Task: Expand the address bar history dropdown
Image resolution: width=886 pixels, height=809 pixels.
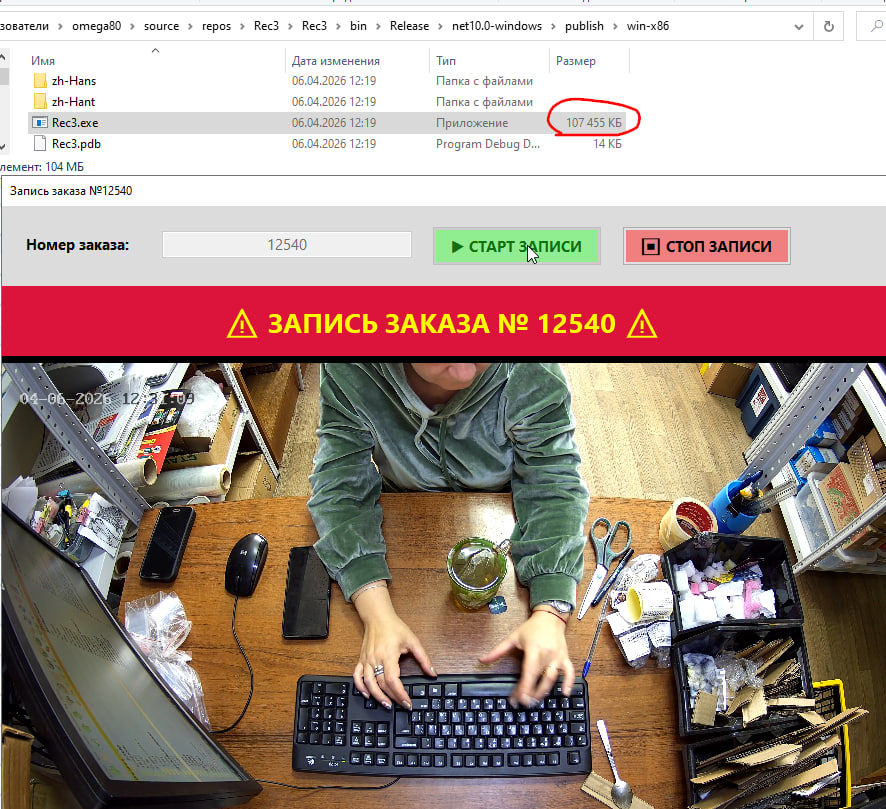Action: coord(797,26)
